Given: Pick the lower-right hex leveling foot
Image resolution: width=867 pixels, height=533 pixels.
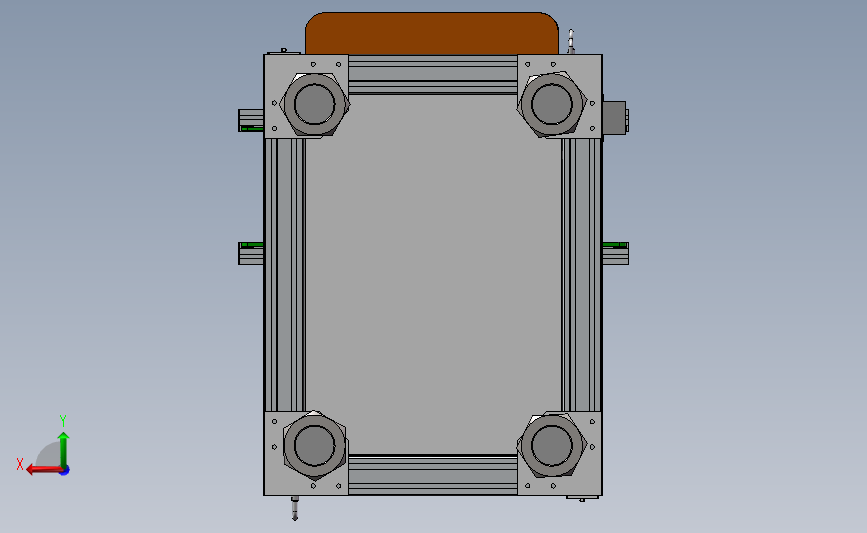Looking at the screenshot, I should coord(552,445).
